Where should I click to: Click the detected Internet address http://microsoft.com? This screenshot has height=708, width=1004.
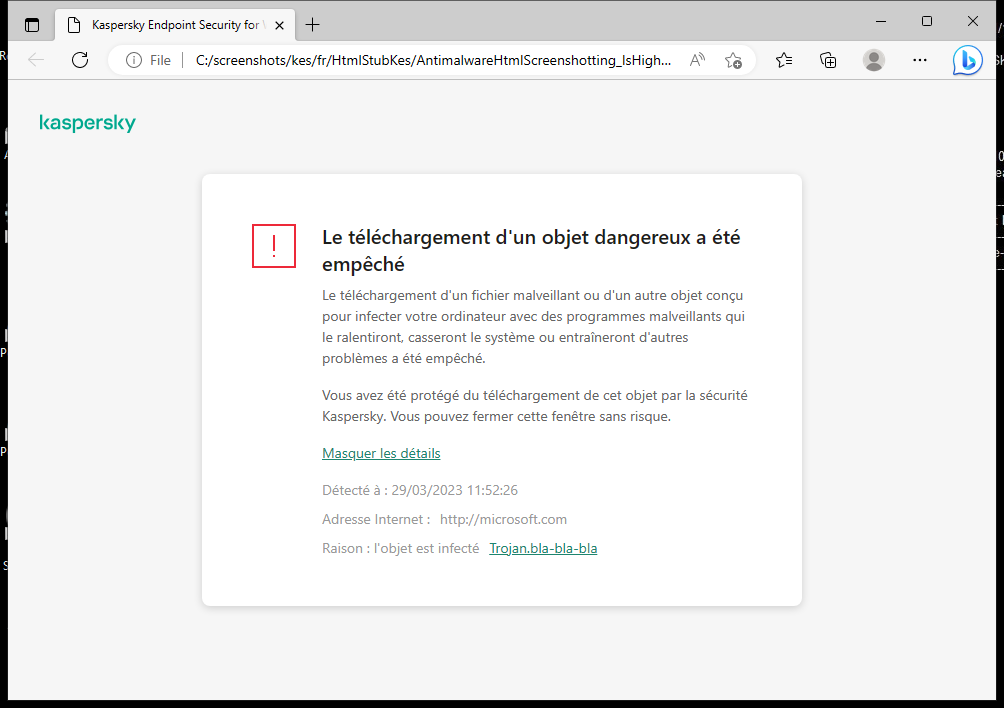[x=503, y=519]
